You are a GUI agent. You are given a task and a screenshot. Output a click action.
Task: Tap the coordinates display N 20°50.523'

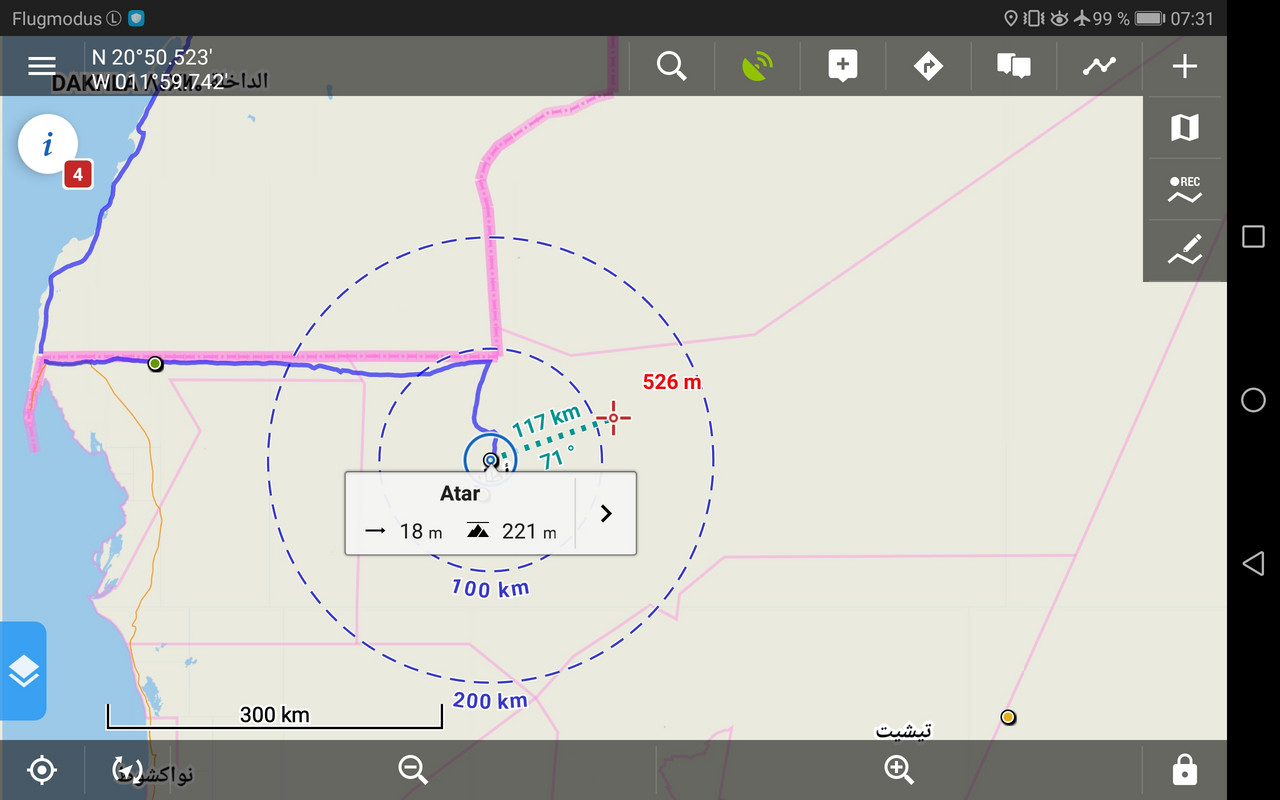(x=152, y=57)
